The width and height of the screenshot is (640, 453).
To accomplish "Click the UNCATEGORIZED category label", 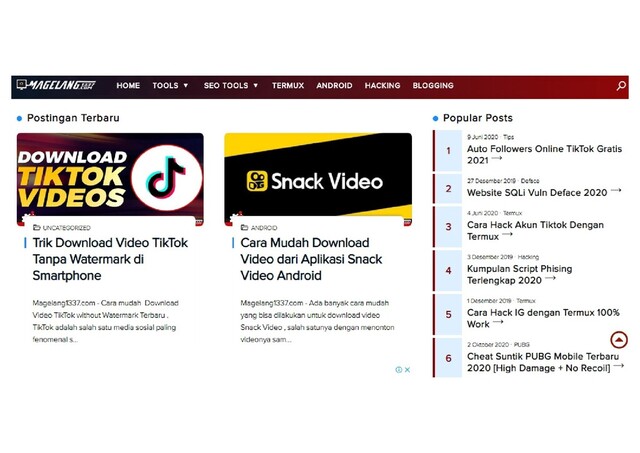I will (67, 228).
